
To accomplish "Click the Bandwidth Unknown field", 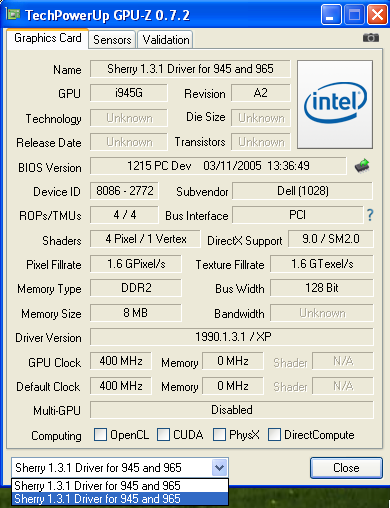I will (x=322, y=313).
